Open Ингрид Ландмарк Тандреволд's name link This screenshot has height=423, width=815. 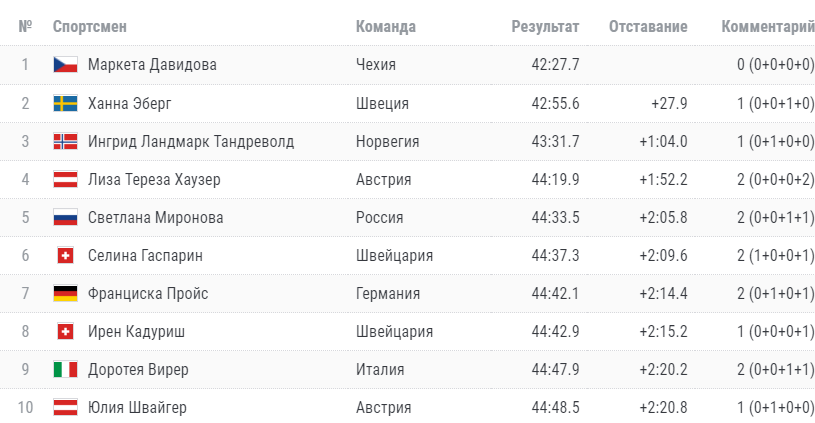tap(191, 141)
